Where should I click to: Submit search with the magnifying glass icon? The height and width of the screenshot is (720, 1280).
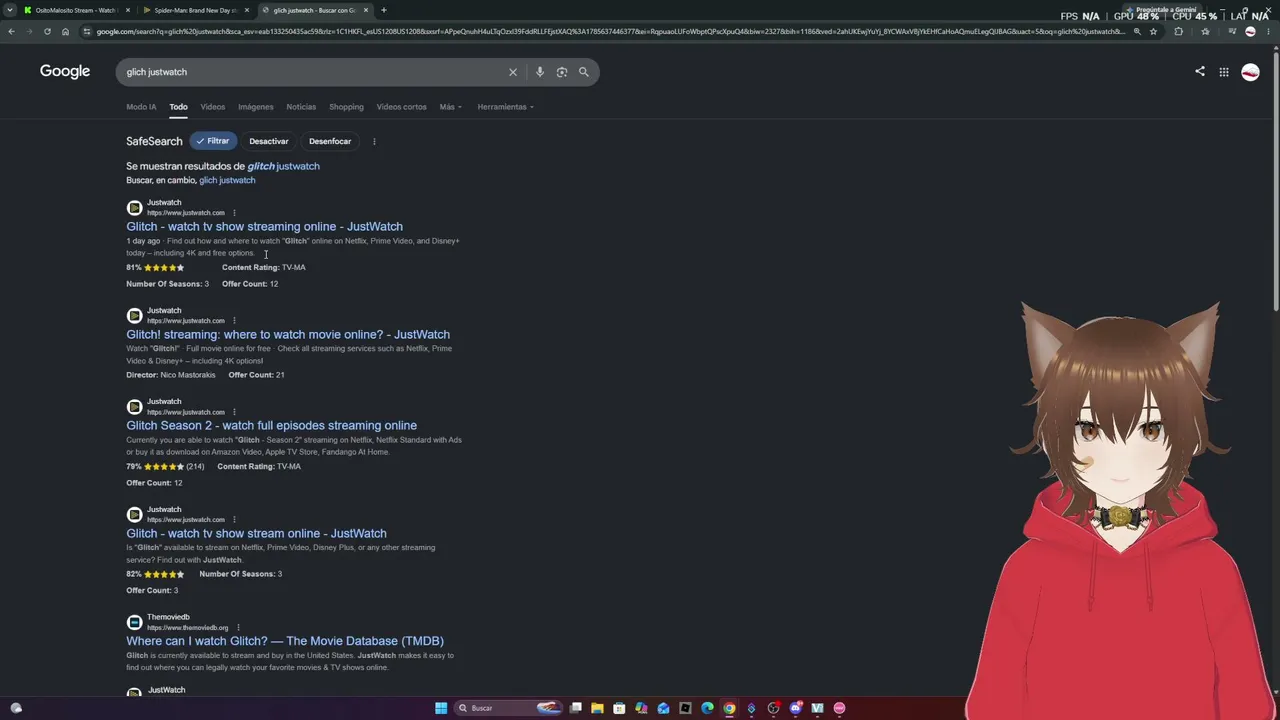coord(584,72)
